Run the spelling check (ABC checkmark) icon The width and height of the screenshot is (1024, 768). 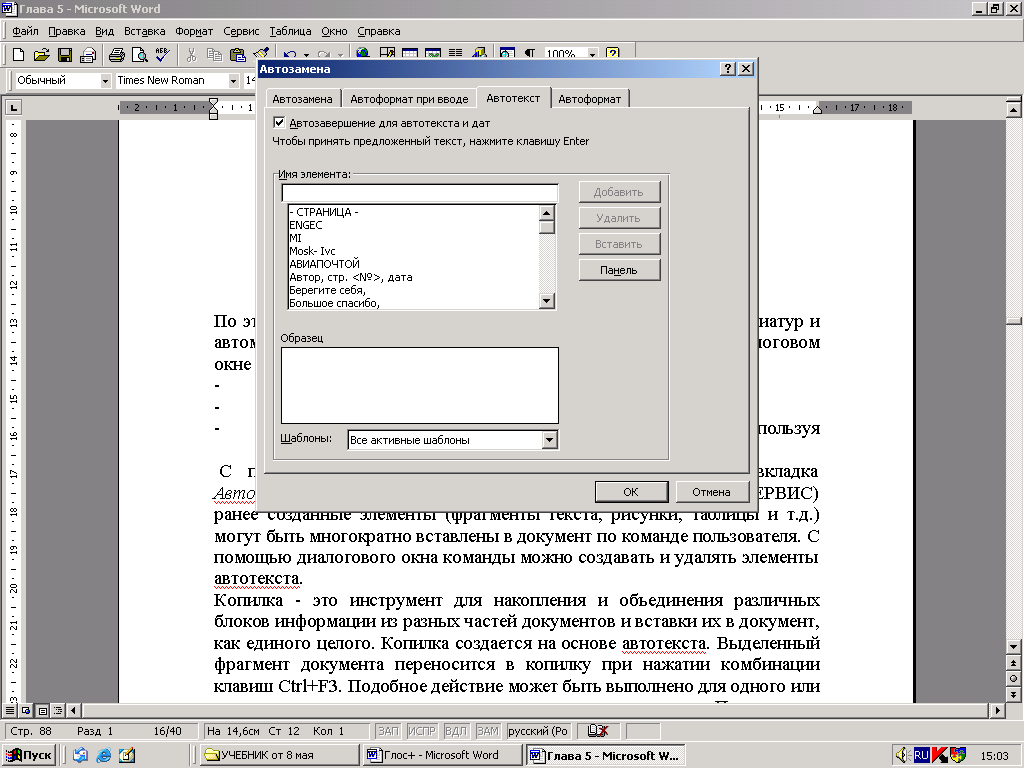coord(163,55)
